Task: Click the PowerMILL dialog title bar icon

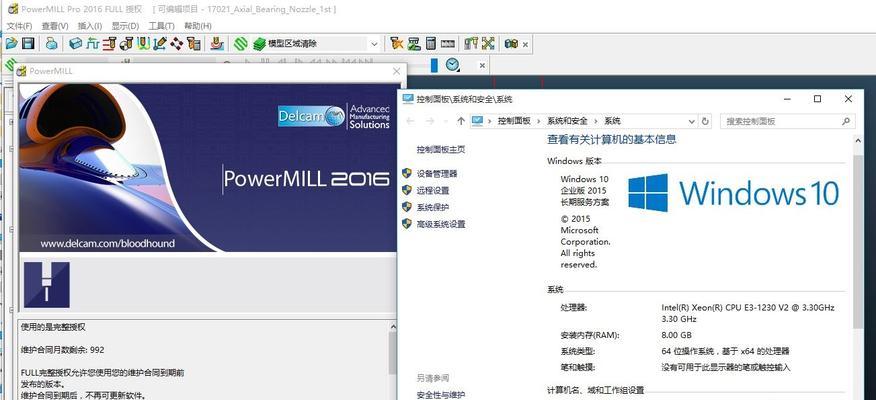Action: pos(22,71)
